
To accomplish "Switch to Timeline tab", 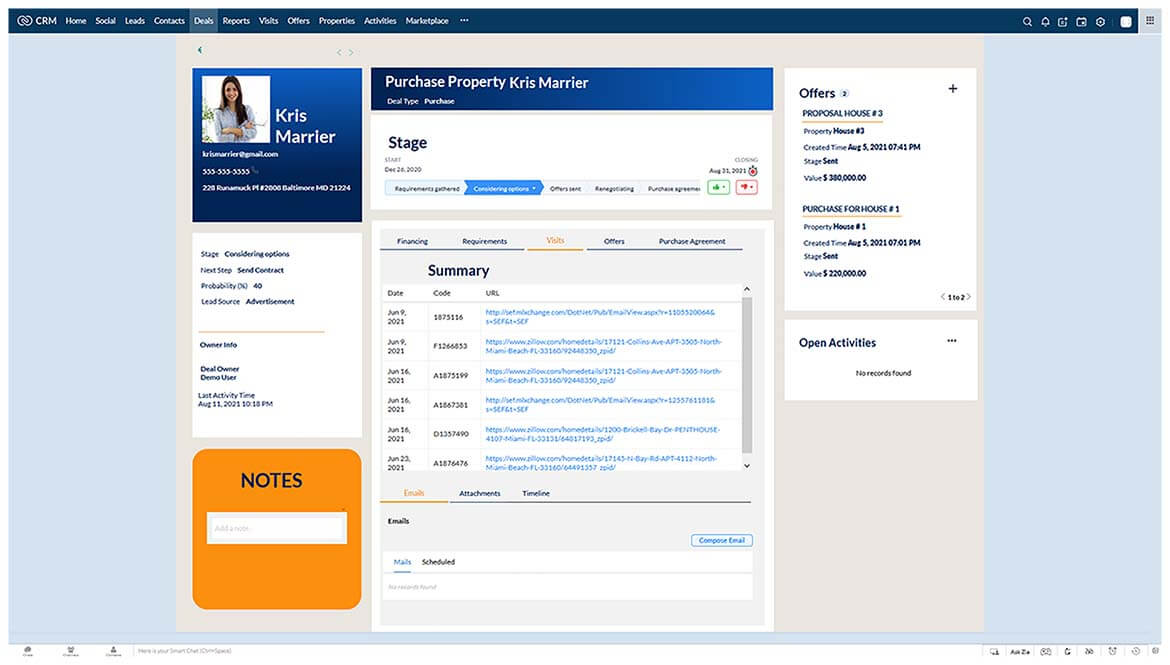I will 536,493.
